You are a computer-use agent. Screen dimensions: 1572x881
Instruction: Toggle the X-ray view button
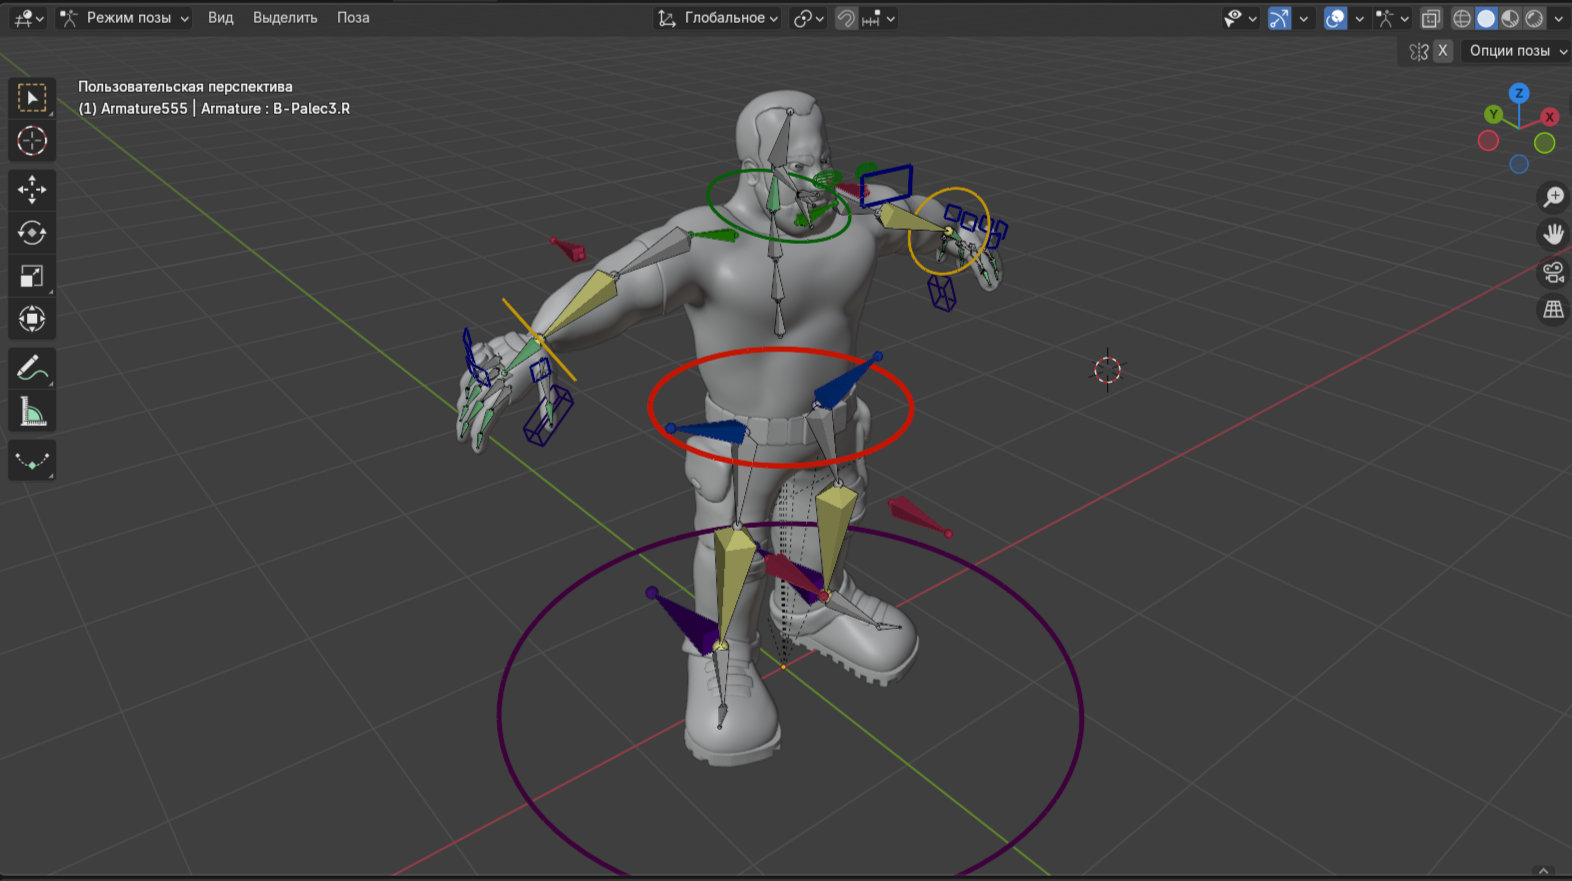1431,18
